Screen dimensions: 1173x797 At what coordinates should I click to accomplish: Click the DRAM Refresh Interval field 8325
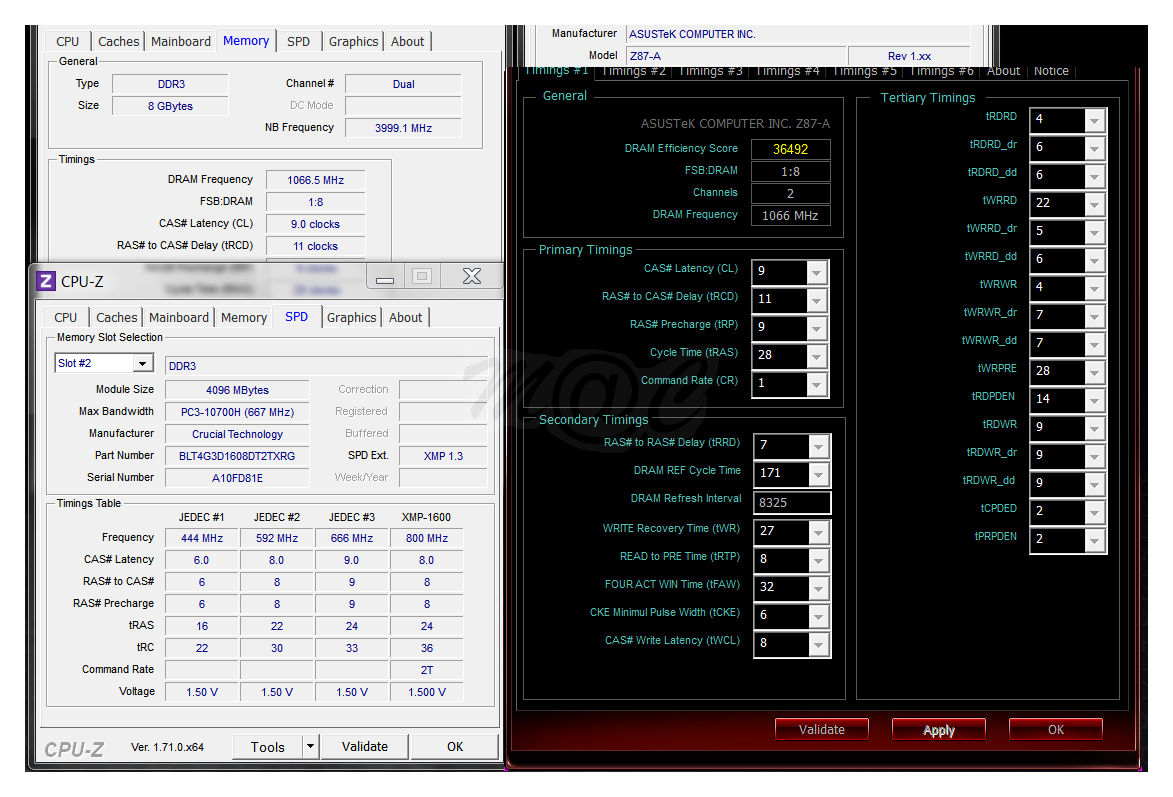[x=791, y=503]
